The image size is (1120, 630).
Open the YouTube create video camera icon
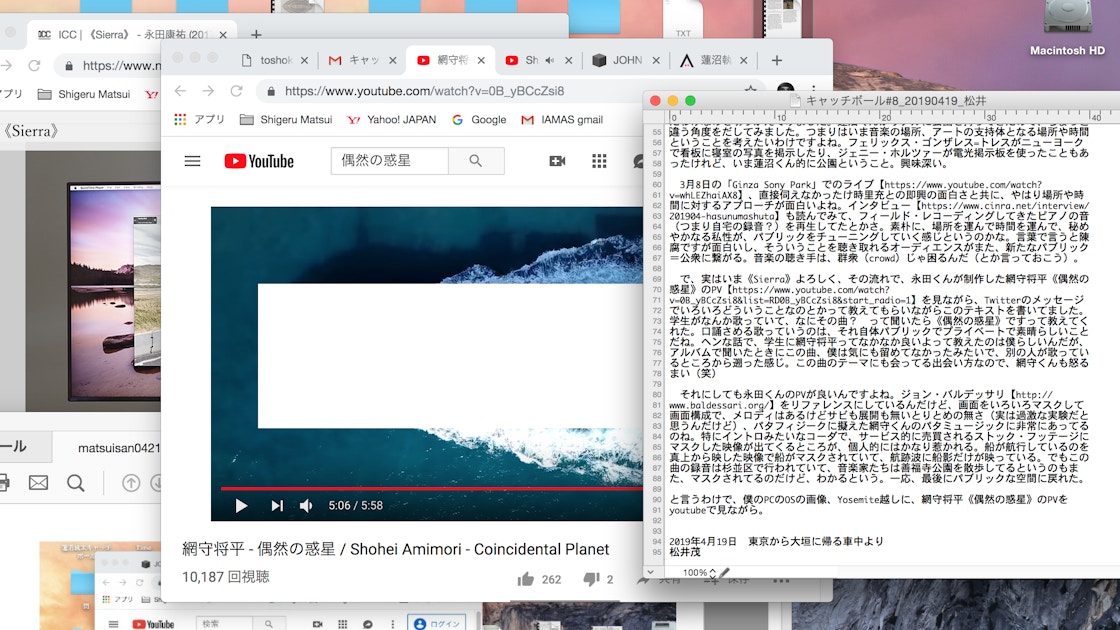tap(557, 161)
